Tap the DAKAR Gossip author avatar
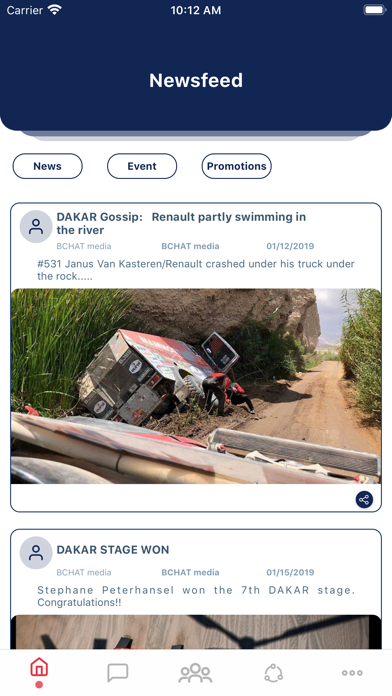Viewport: 392px width, 696px height. point(36,226)
